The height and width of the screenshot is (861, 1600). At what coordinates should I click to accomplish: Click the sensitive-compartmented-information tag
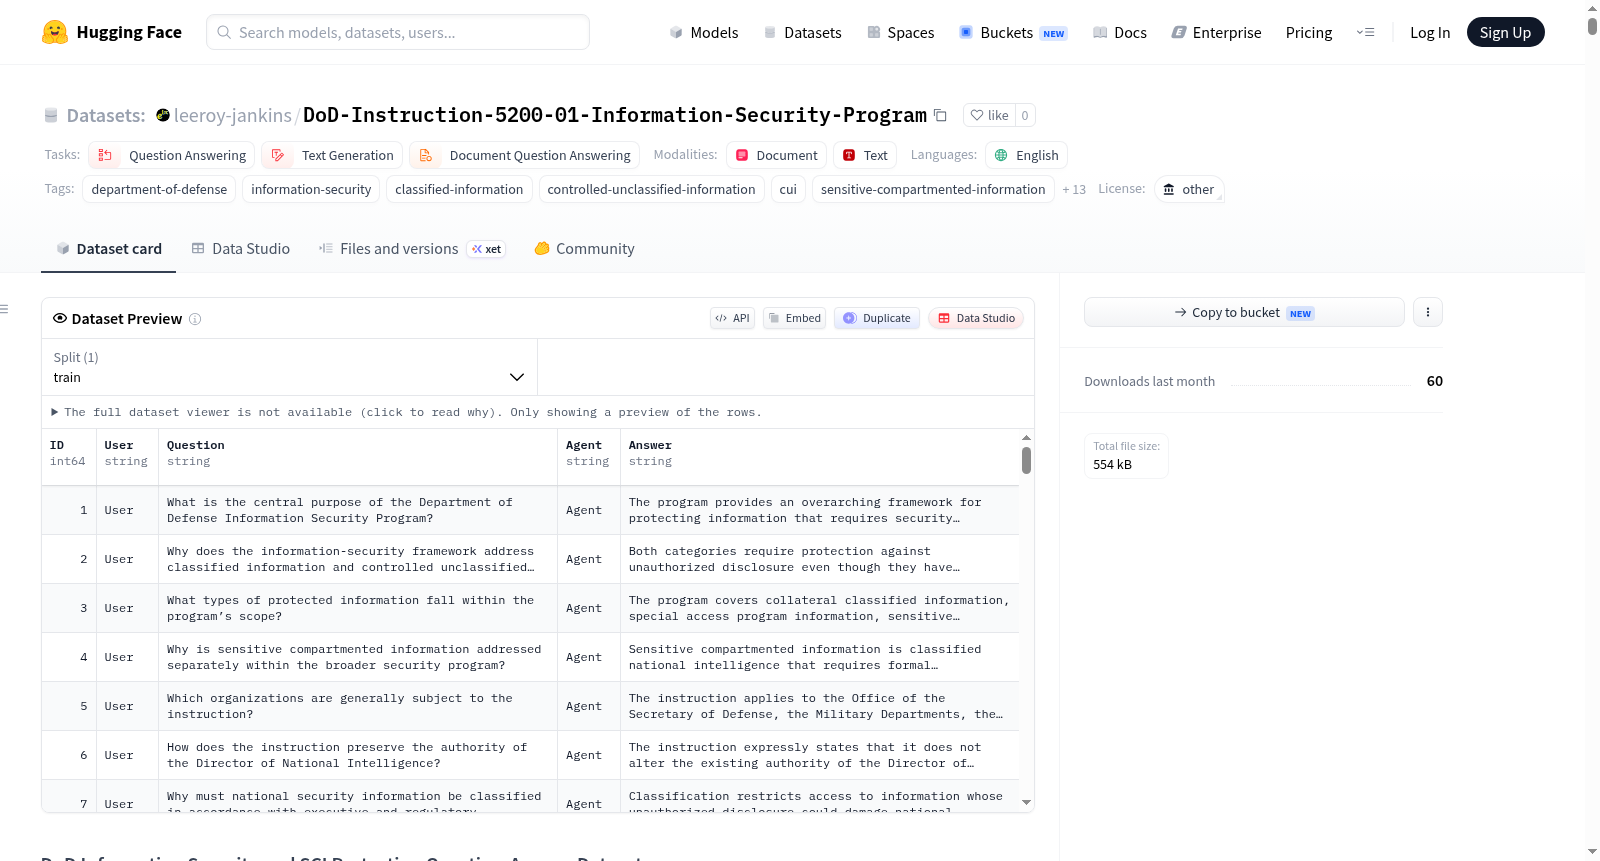tap(933, 189)
